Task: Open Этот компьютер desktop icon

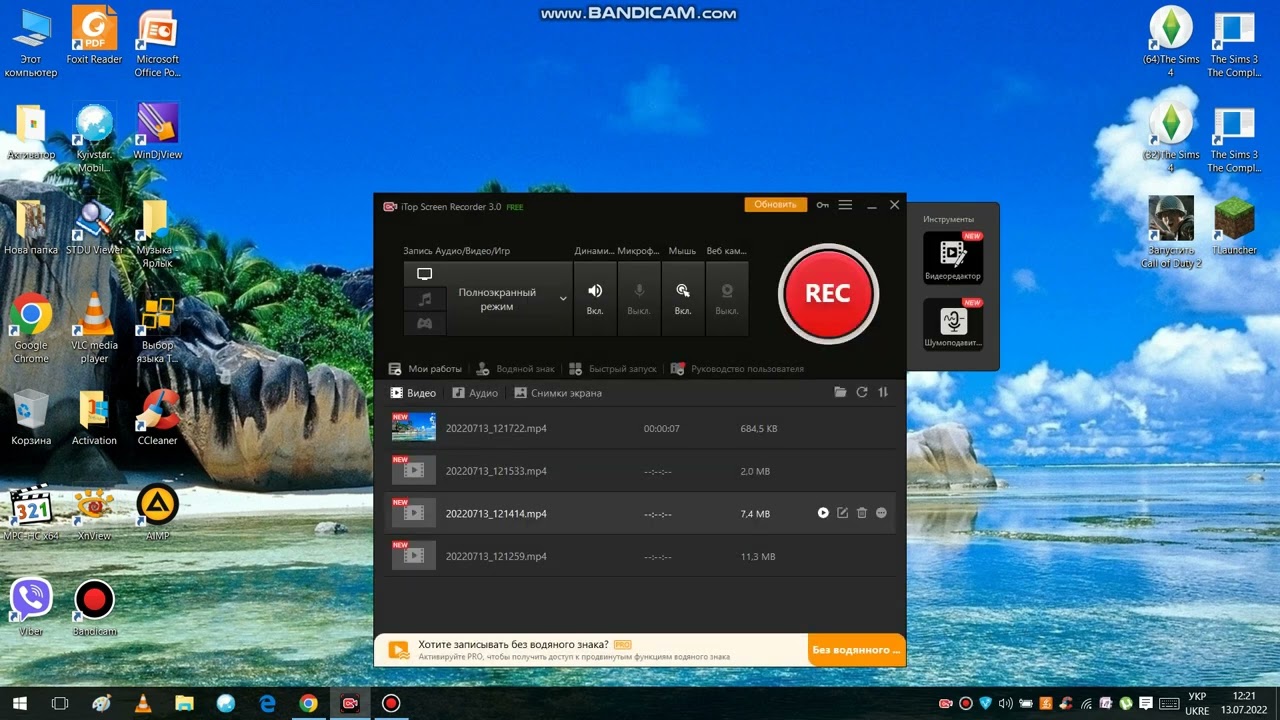Action: tap(31, 43)
